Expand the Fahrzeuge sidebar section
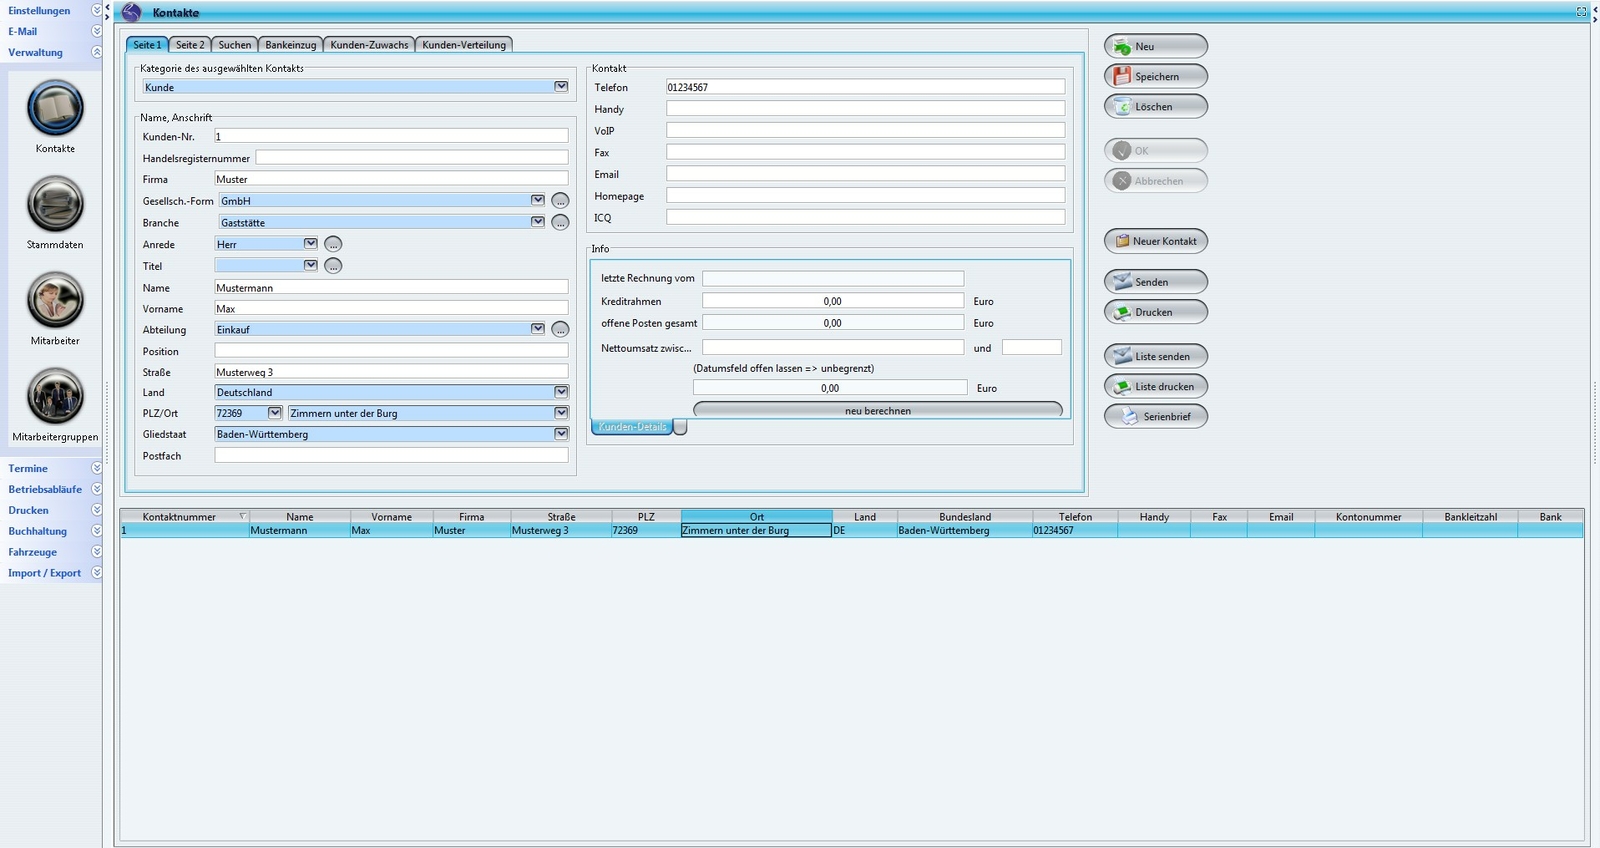The height and width of the screenshot is (848, 1600). coord(96,552)
